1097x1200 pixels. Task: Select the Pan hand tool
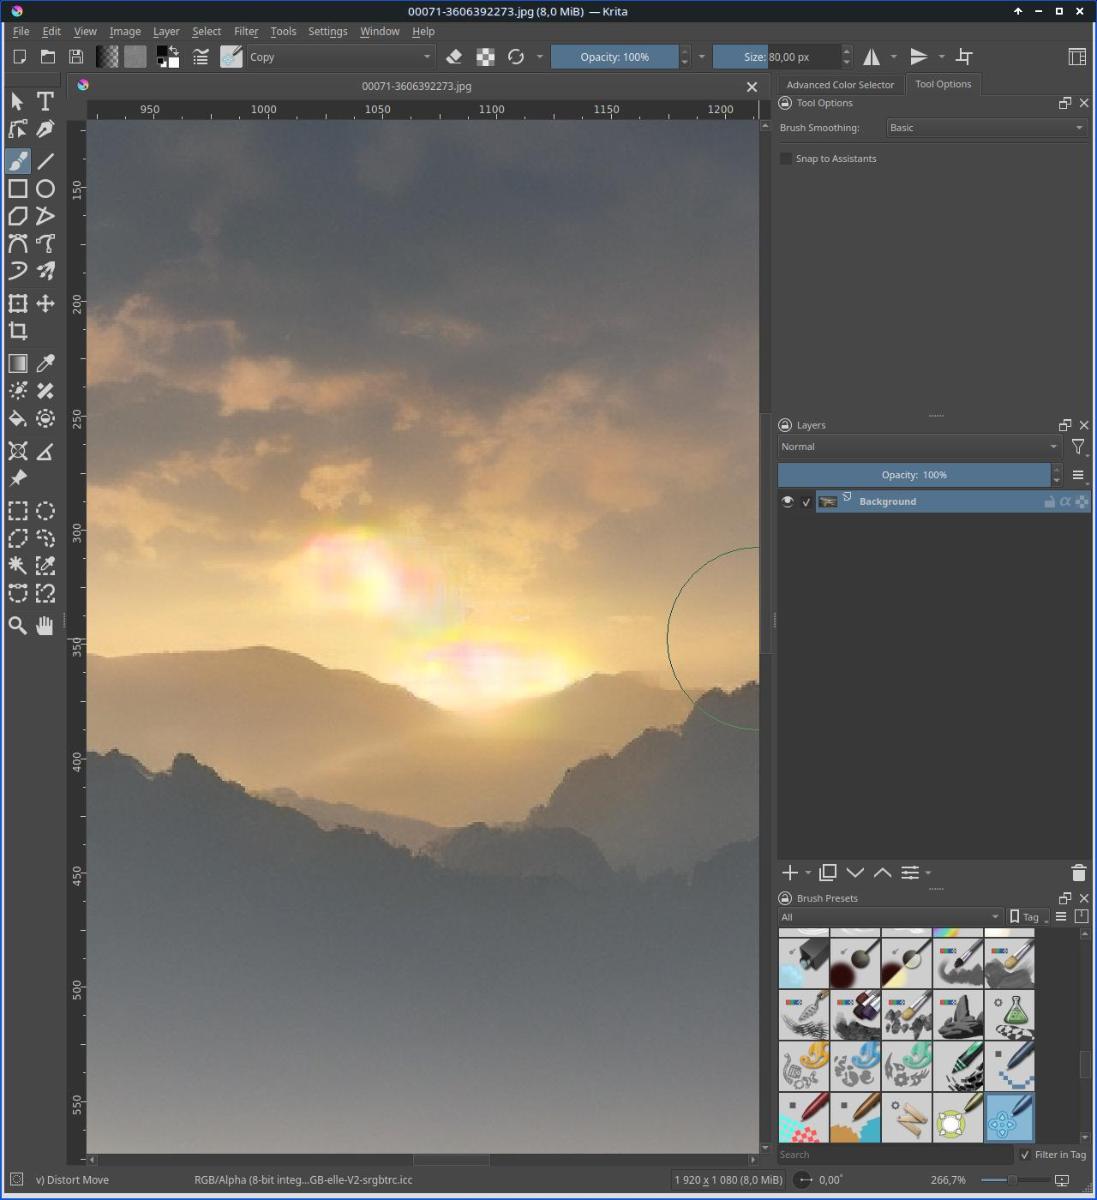[45, 626]
